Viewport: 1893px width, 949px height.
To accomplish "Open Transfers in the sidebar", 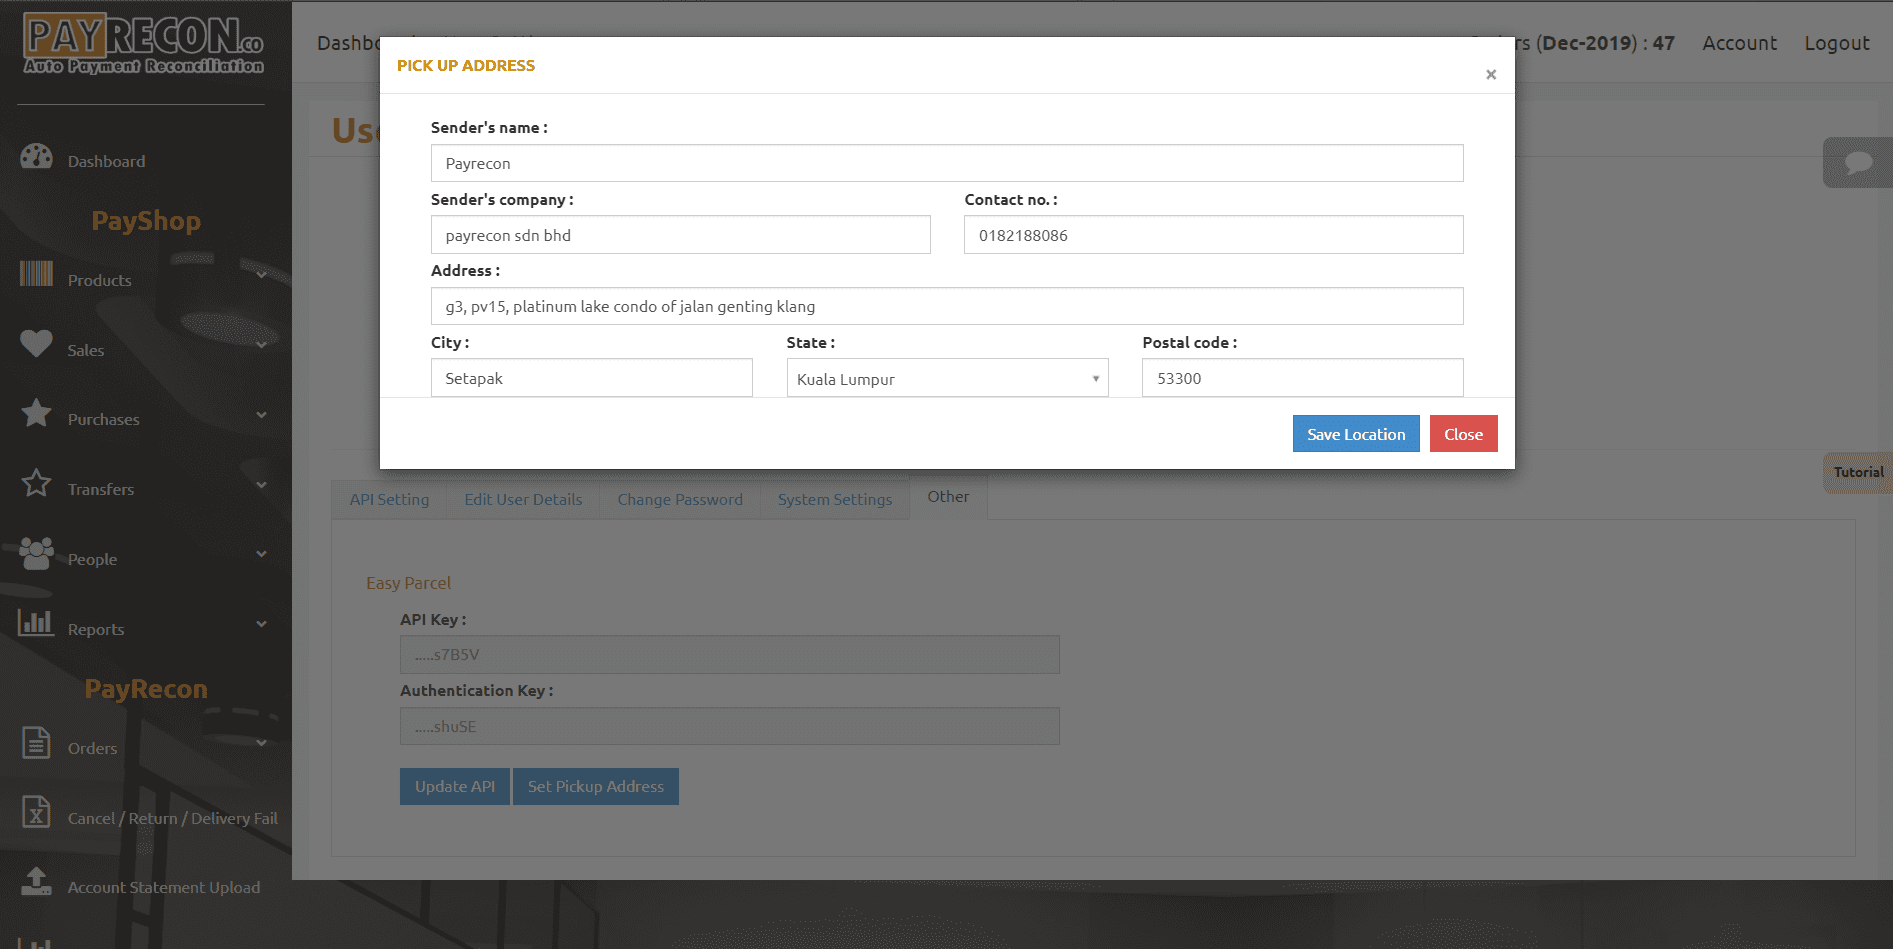I will [x=100, y=489].
